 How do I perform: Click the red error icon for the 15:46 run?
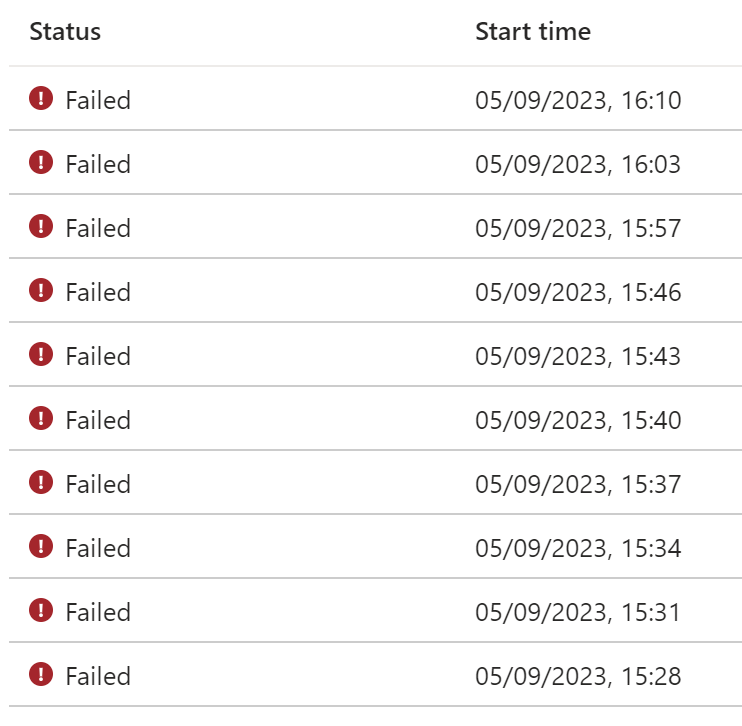41,290
